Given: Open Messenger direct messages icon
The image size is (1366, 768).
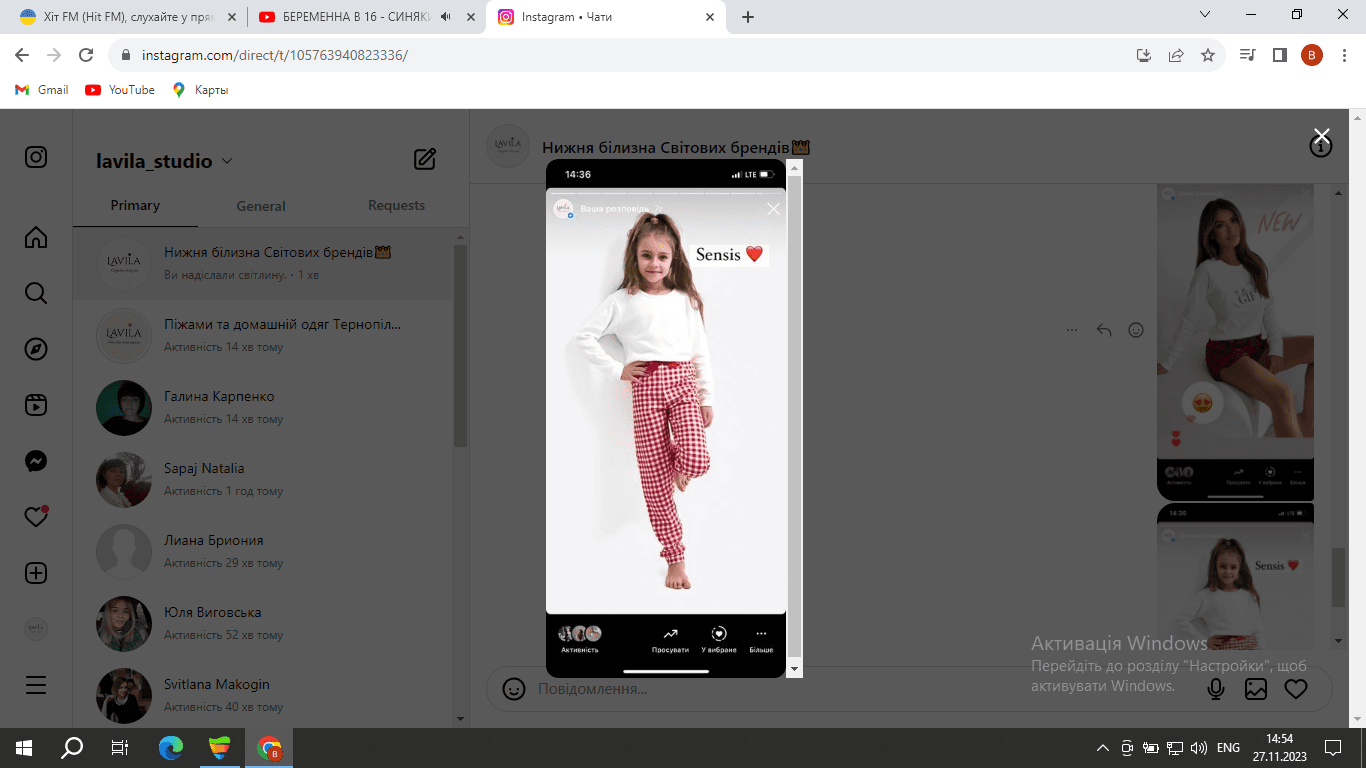Looking at the screenshot, I should click(36, 461).
